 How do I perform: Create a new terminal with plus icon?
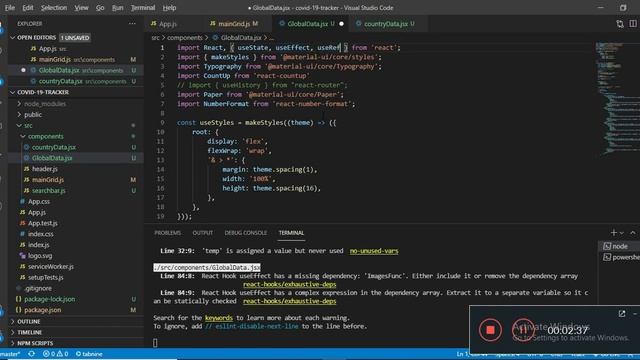[613, 233]
